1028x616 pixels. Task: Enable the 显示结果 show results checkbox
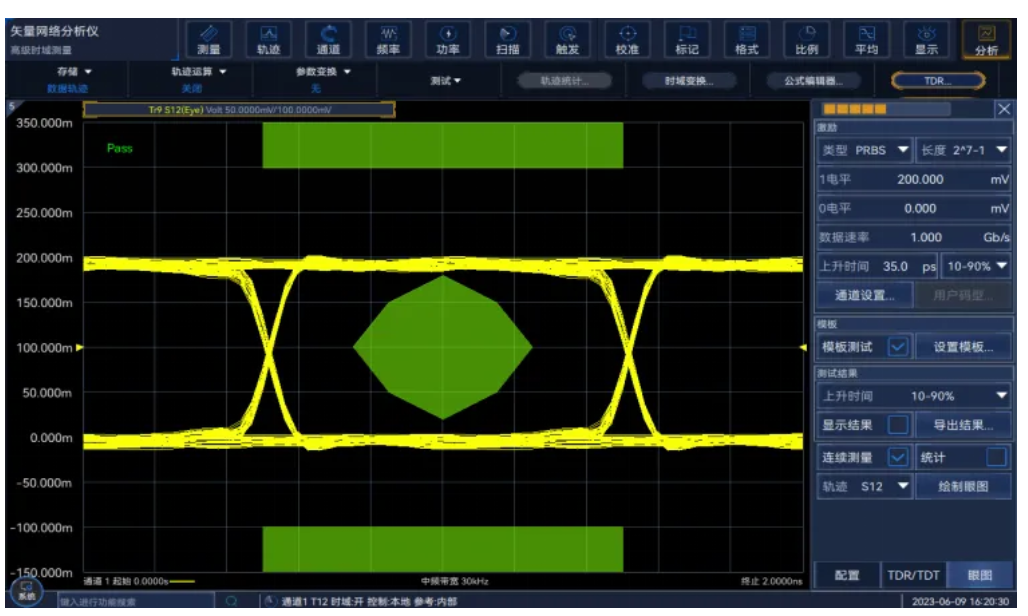(x=897, y=425)
